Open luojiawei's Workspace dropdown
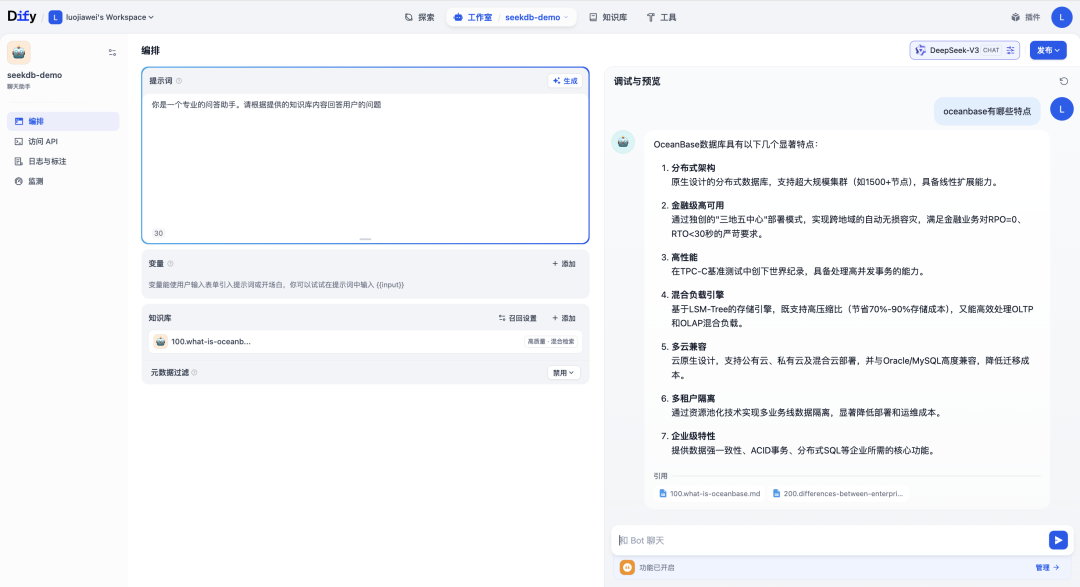 tap(100, 15)
